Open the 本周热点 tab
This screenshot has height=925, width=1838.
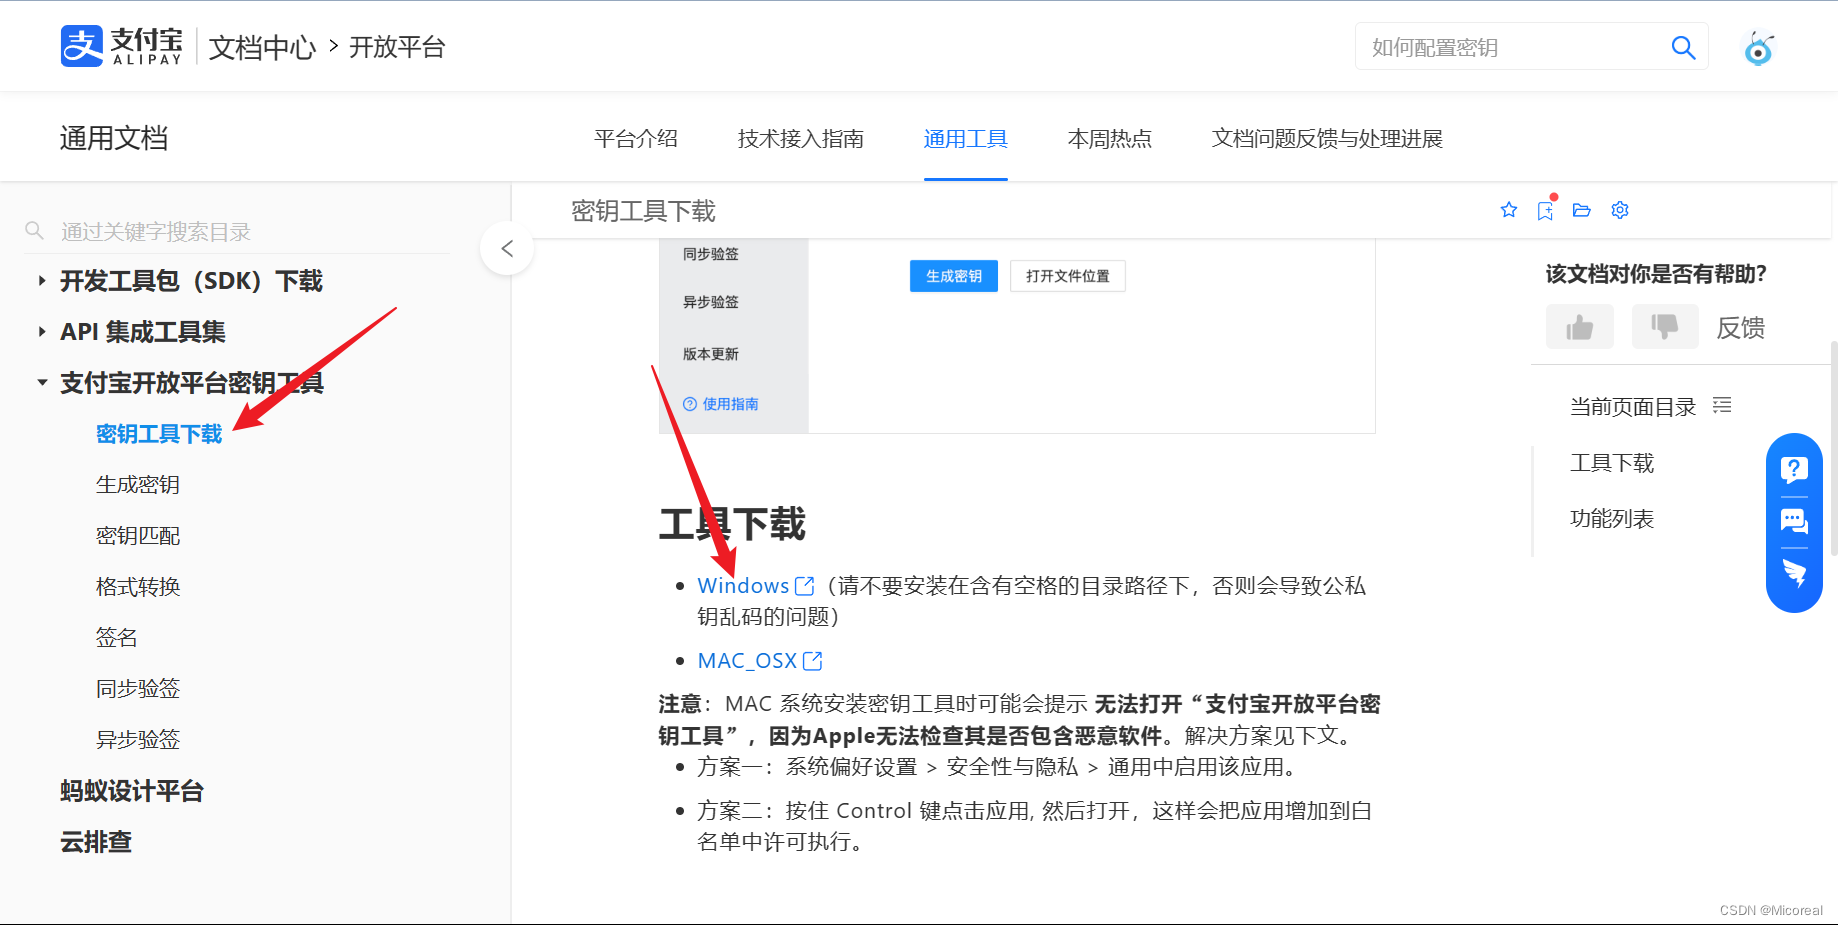point(1110,139)
